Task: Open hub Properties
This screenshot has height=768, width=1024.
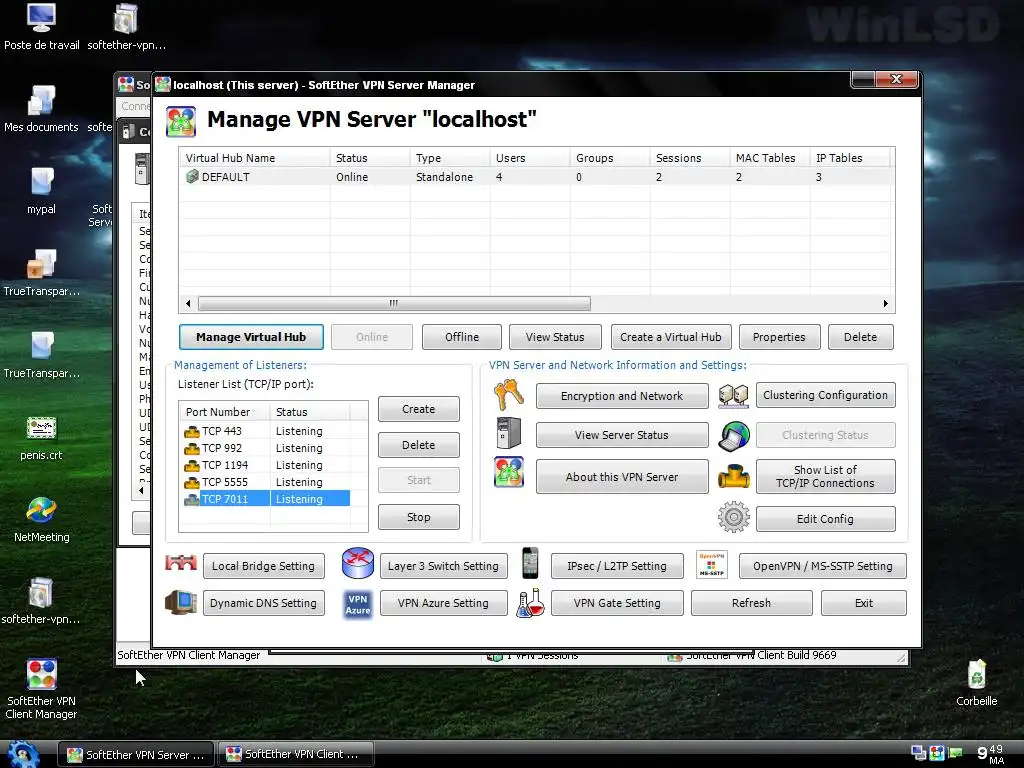Action: pyautogui.click(x=779, y=337)
